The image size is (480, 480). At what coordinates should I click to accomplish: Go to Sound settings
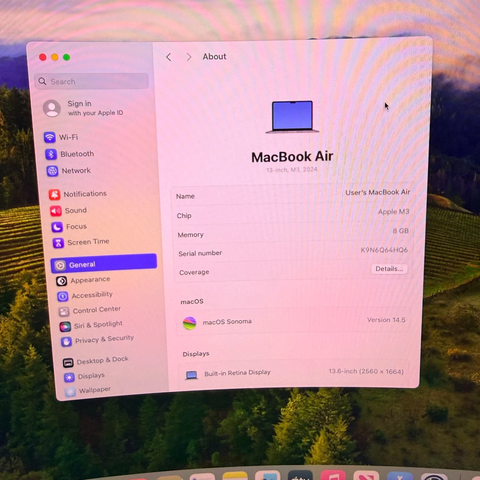click(68, 210)
